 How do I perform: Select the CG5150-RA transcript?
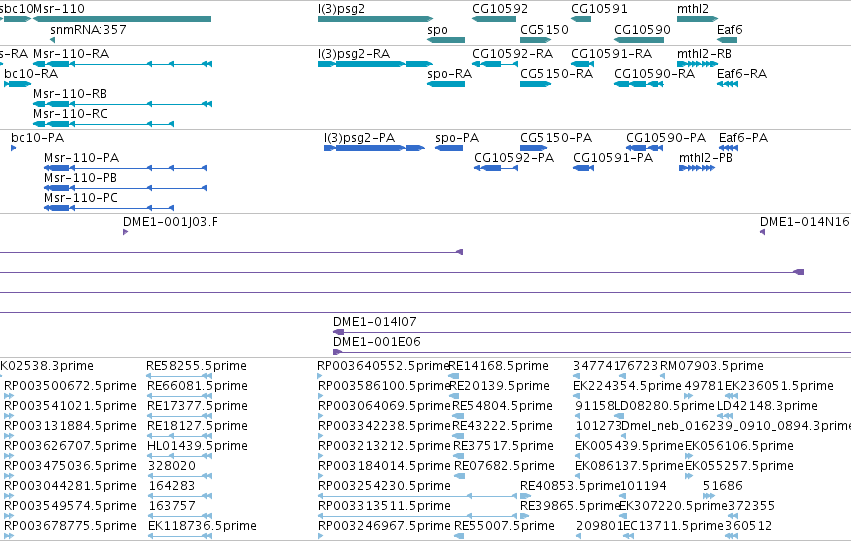536,84
